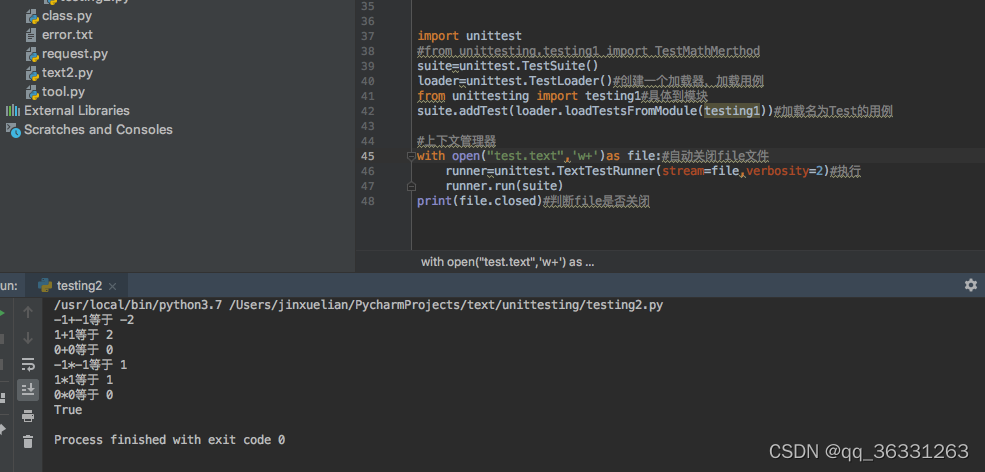This screenshot has height=472, width=985.
Task: Click the 'suite.addTest(loader.loadTestsFromModule' line
Action: coord(655,111)
